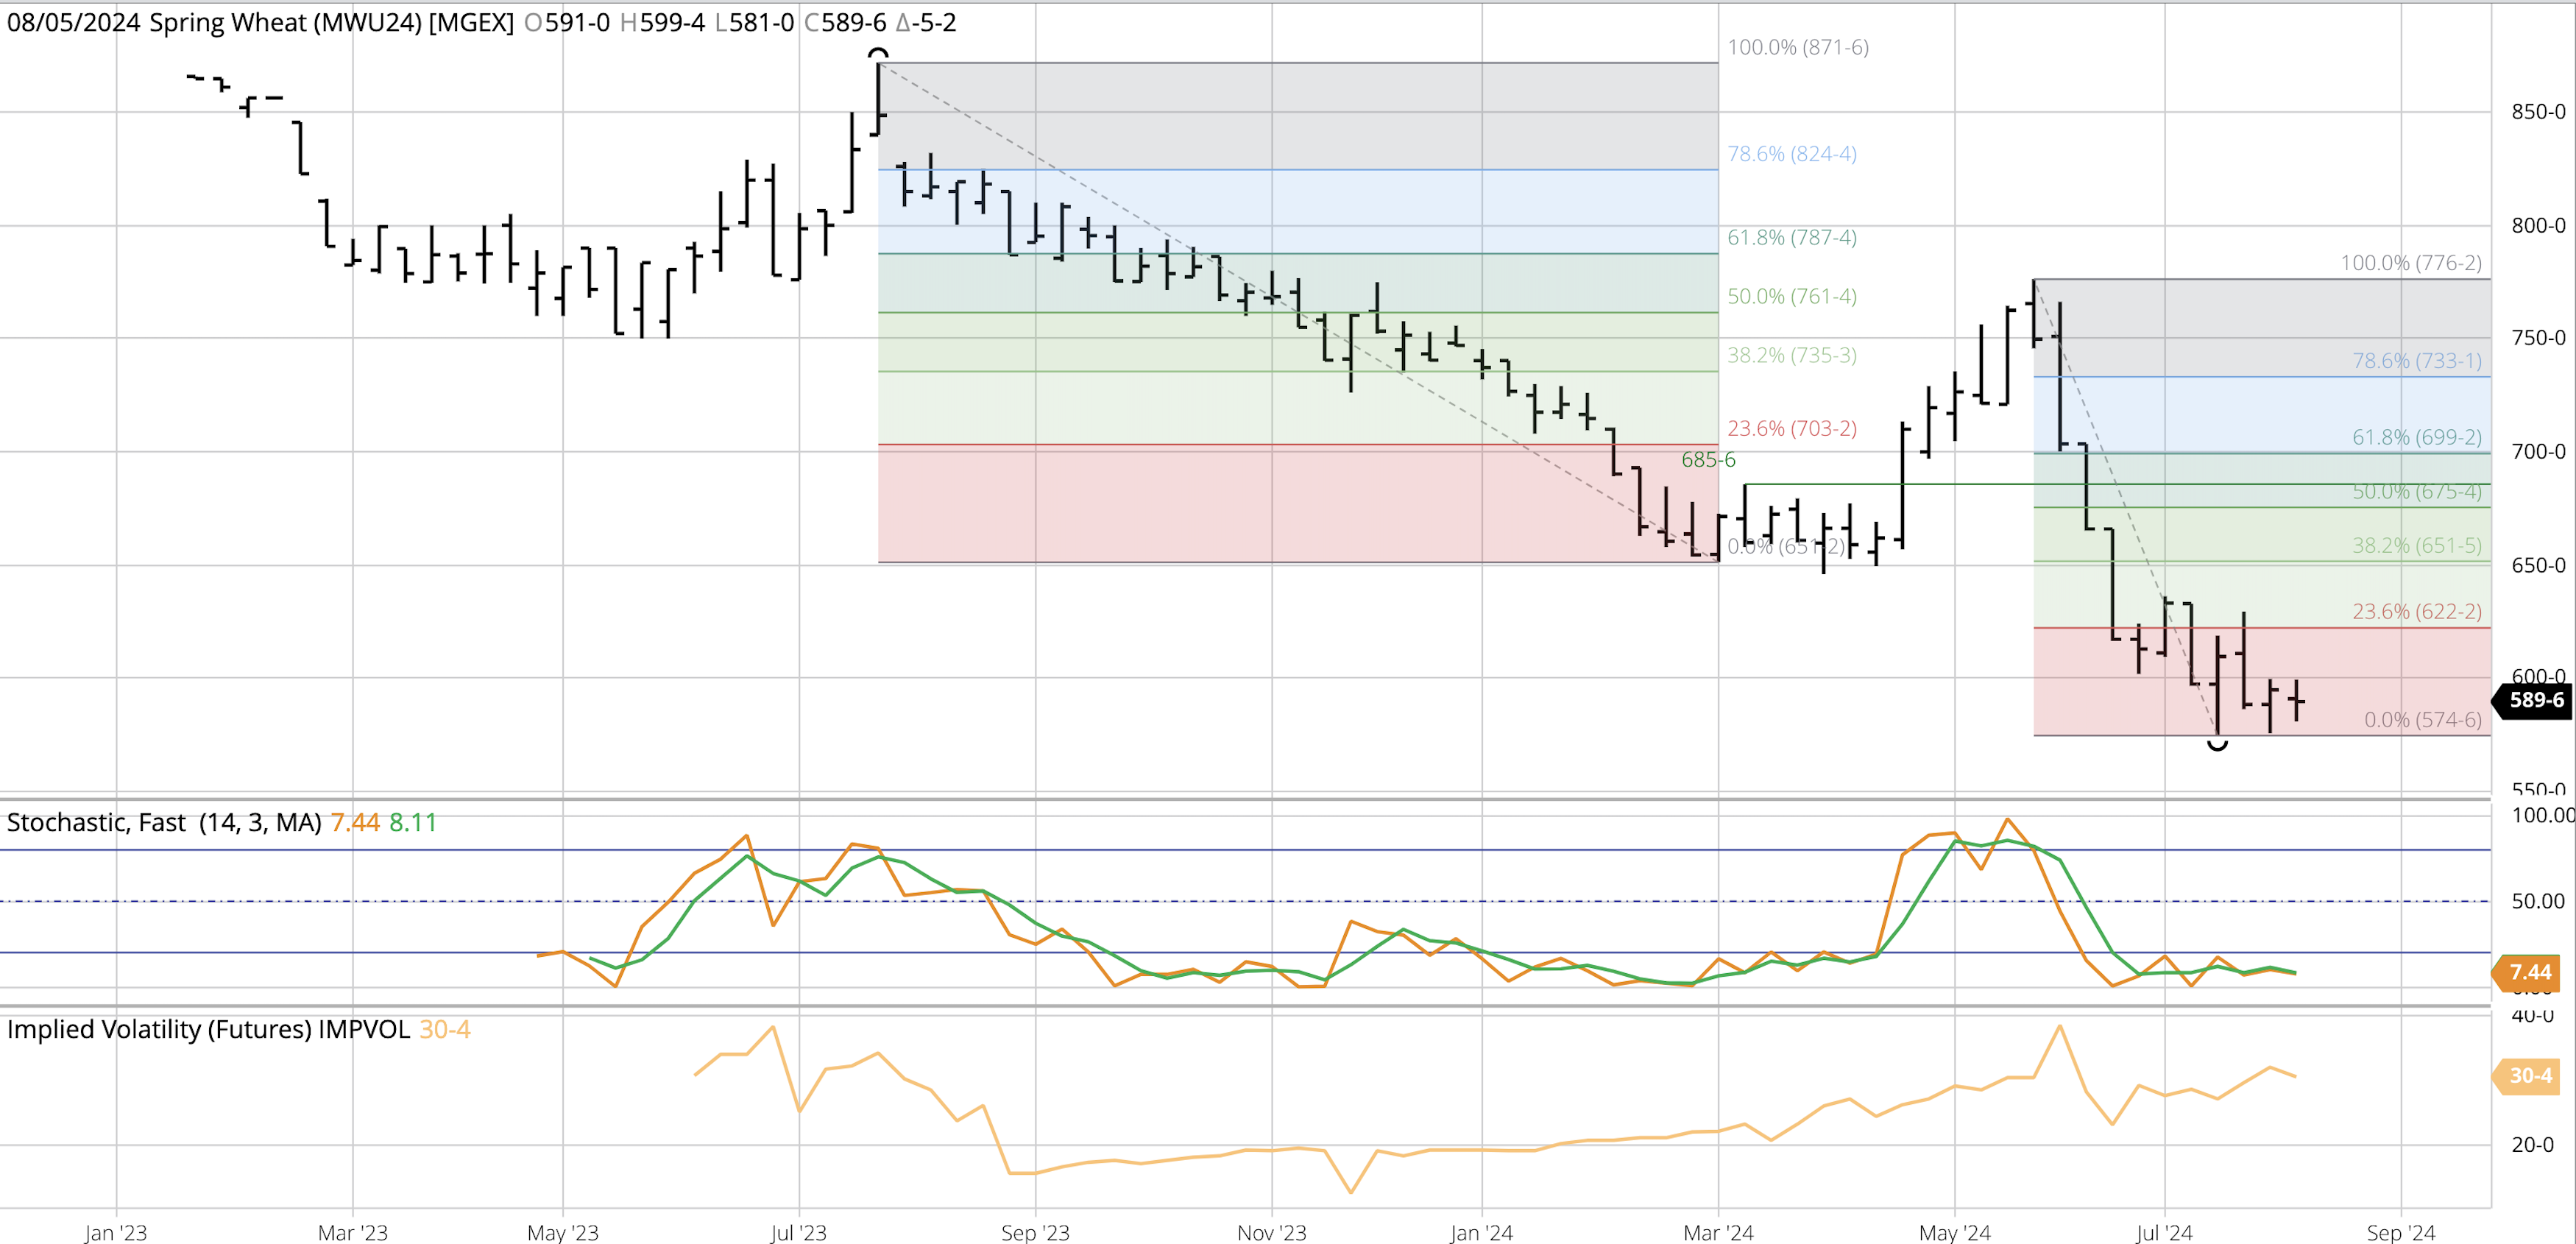Screen dimensions: 2576x1244
Task: Click the 0.0% (574-6) Fibonacci label
Action: 2422,720
